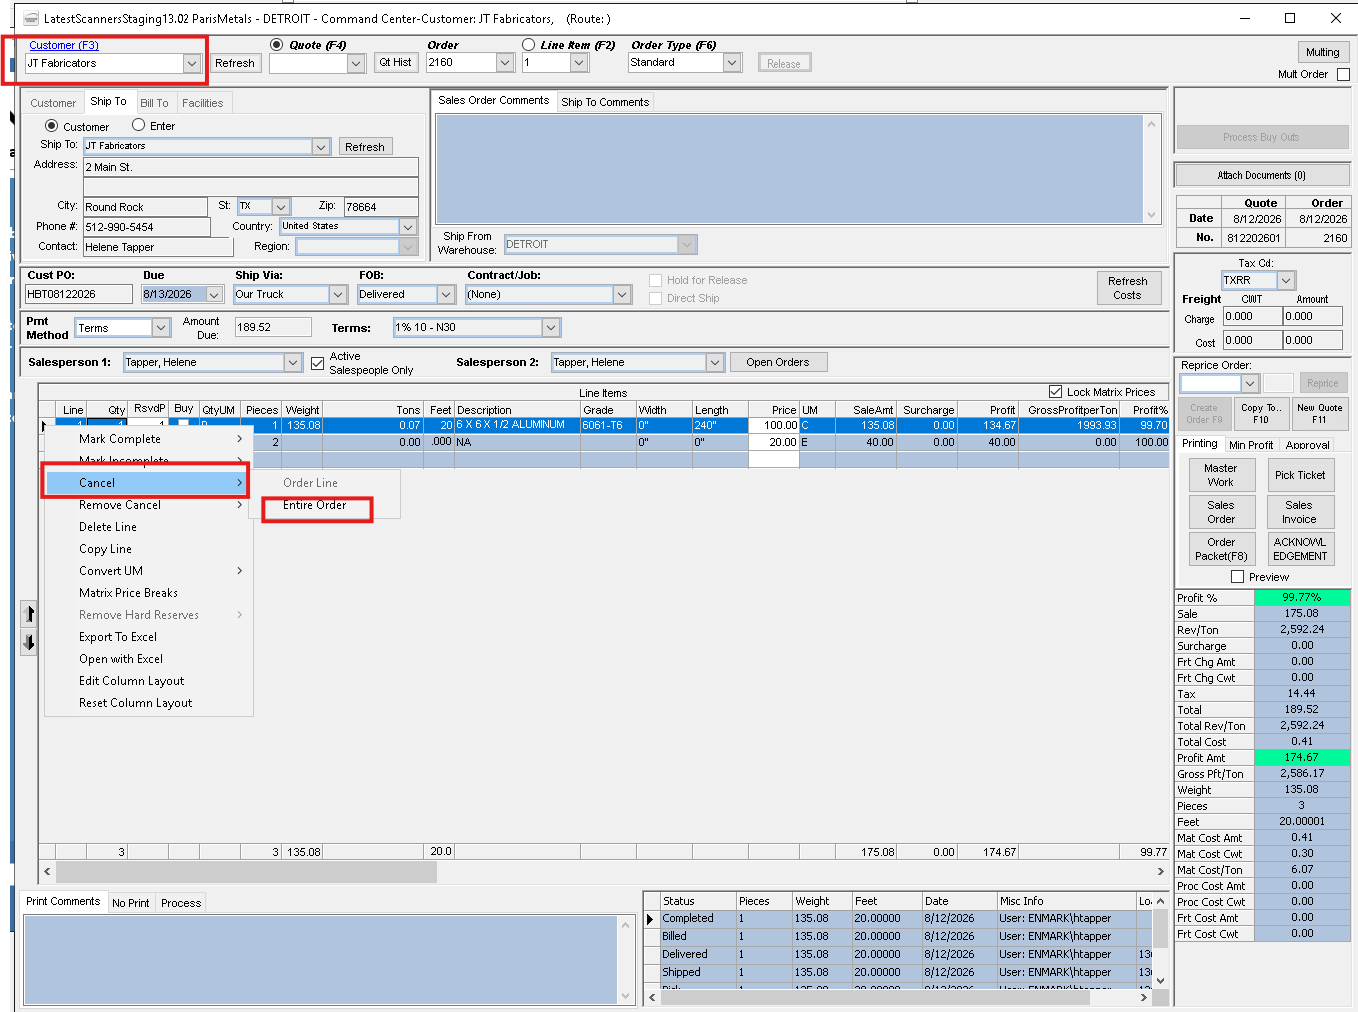Click the Order Packet (F8) button
This screenshot has width=1358, height=1012.
1220,549
